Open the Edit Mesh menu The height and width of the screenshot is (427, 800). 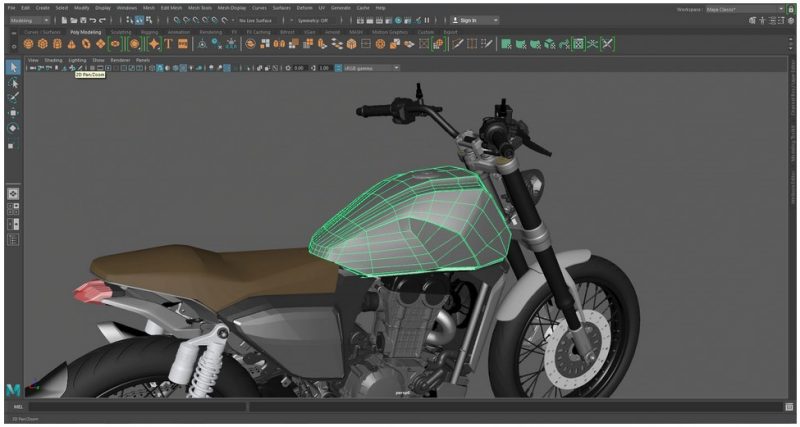tap(171, 8)
